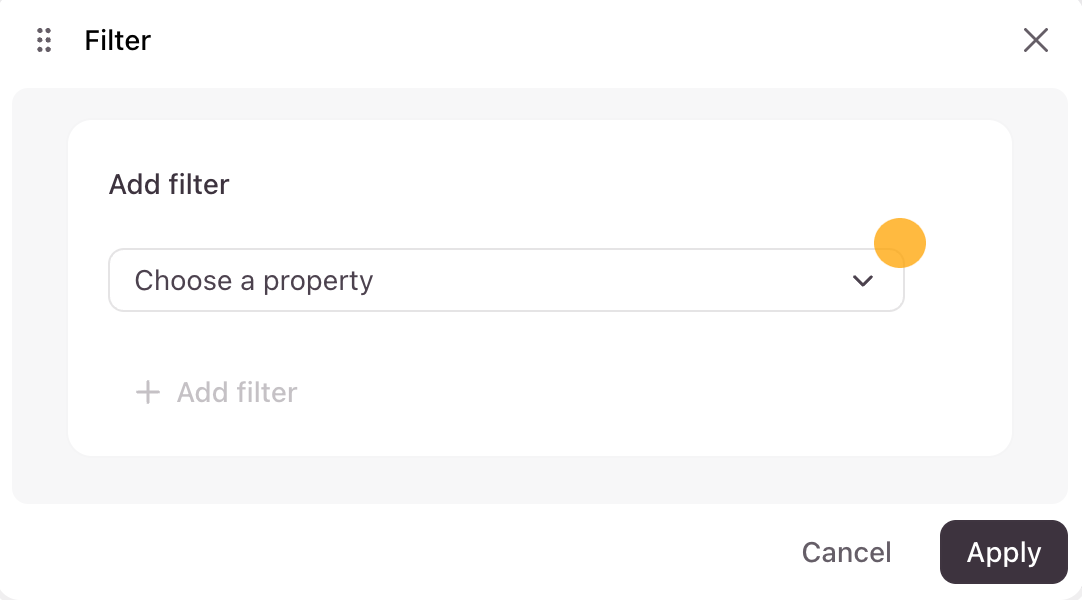Click the Cancel text link
The width and height of the screenshot is (1082, 600).
tap(846, 552)
